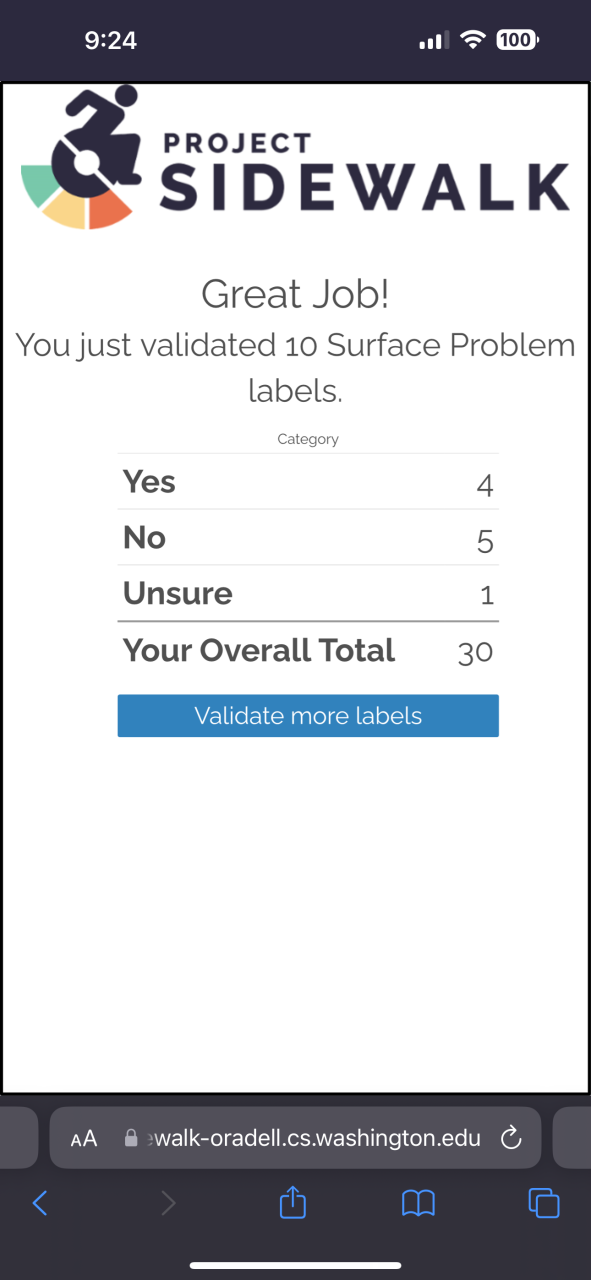Tap the 9:24 clock in status bar
Viewport: 591px width, 1280px height.
(x=111, y=40)
